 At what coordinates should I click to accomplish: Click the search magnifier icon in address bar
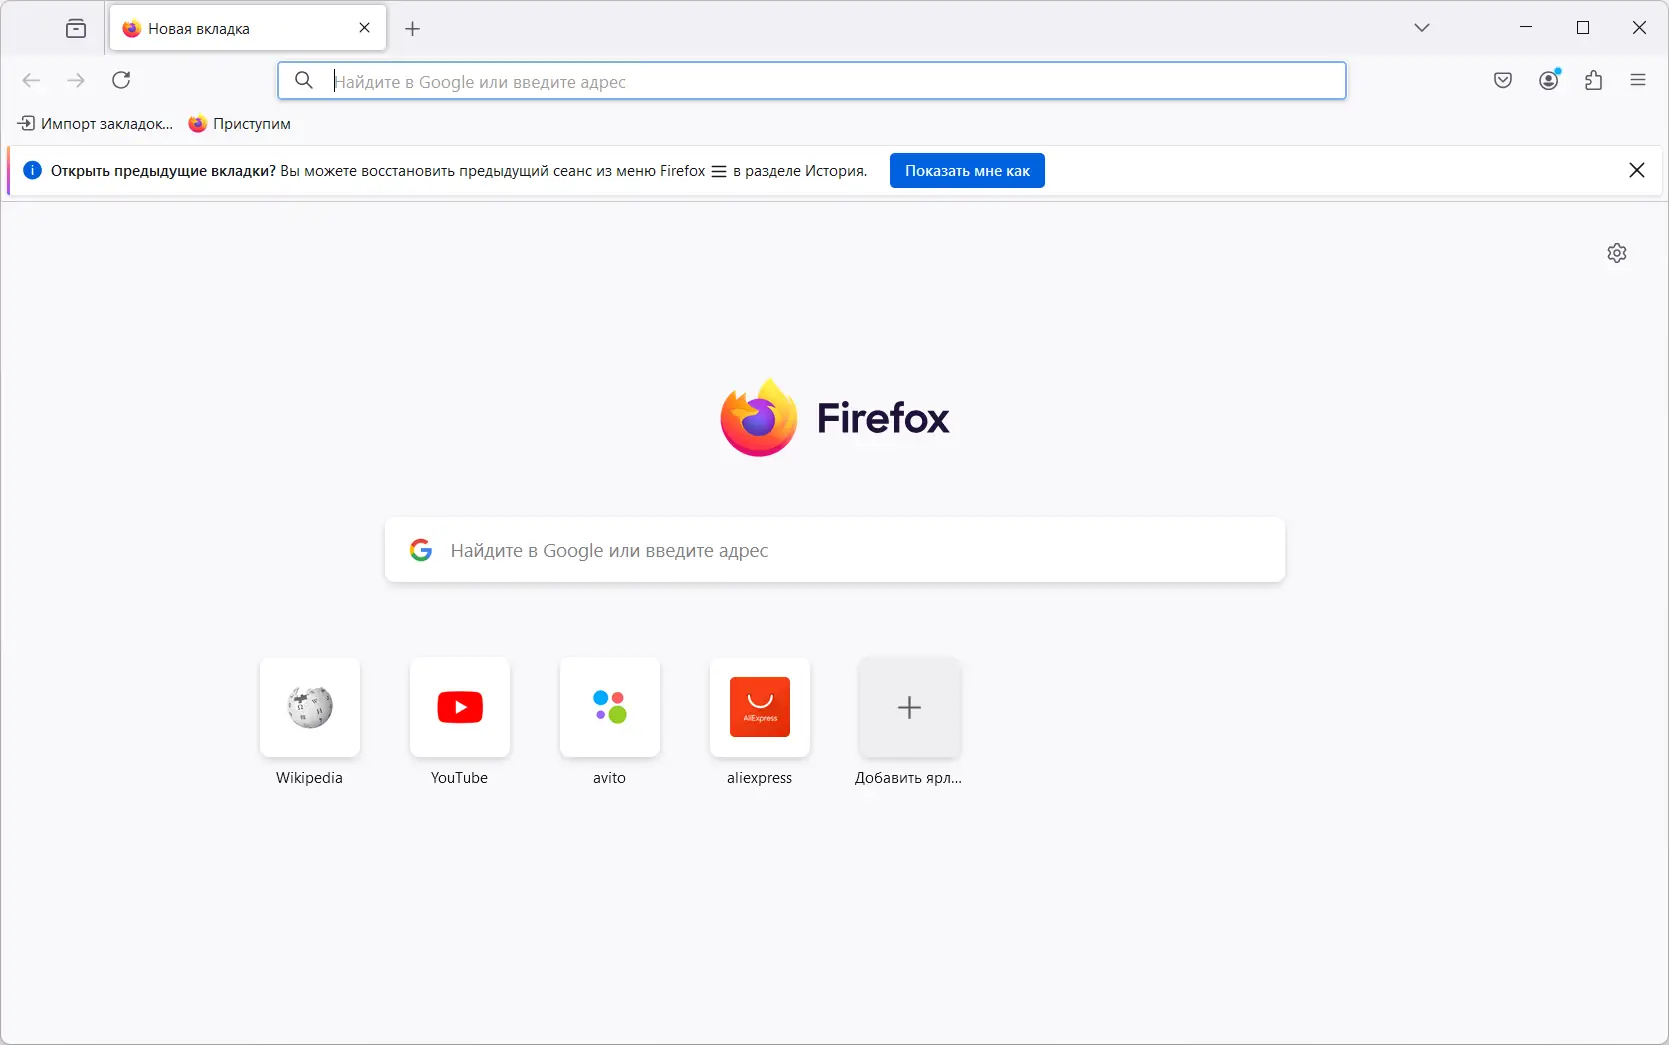(304, 80)
